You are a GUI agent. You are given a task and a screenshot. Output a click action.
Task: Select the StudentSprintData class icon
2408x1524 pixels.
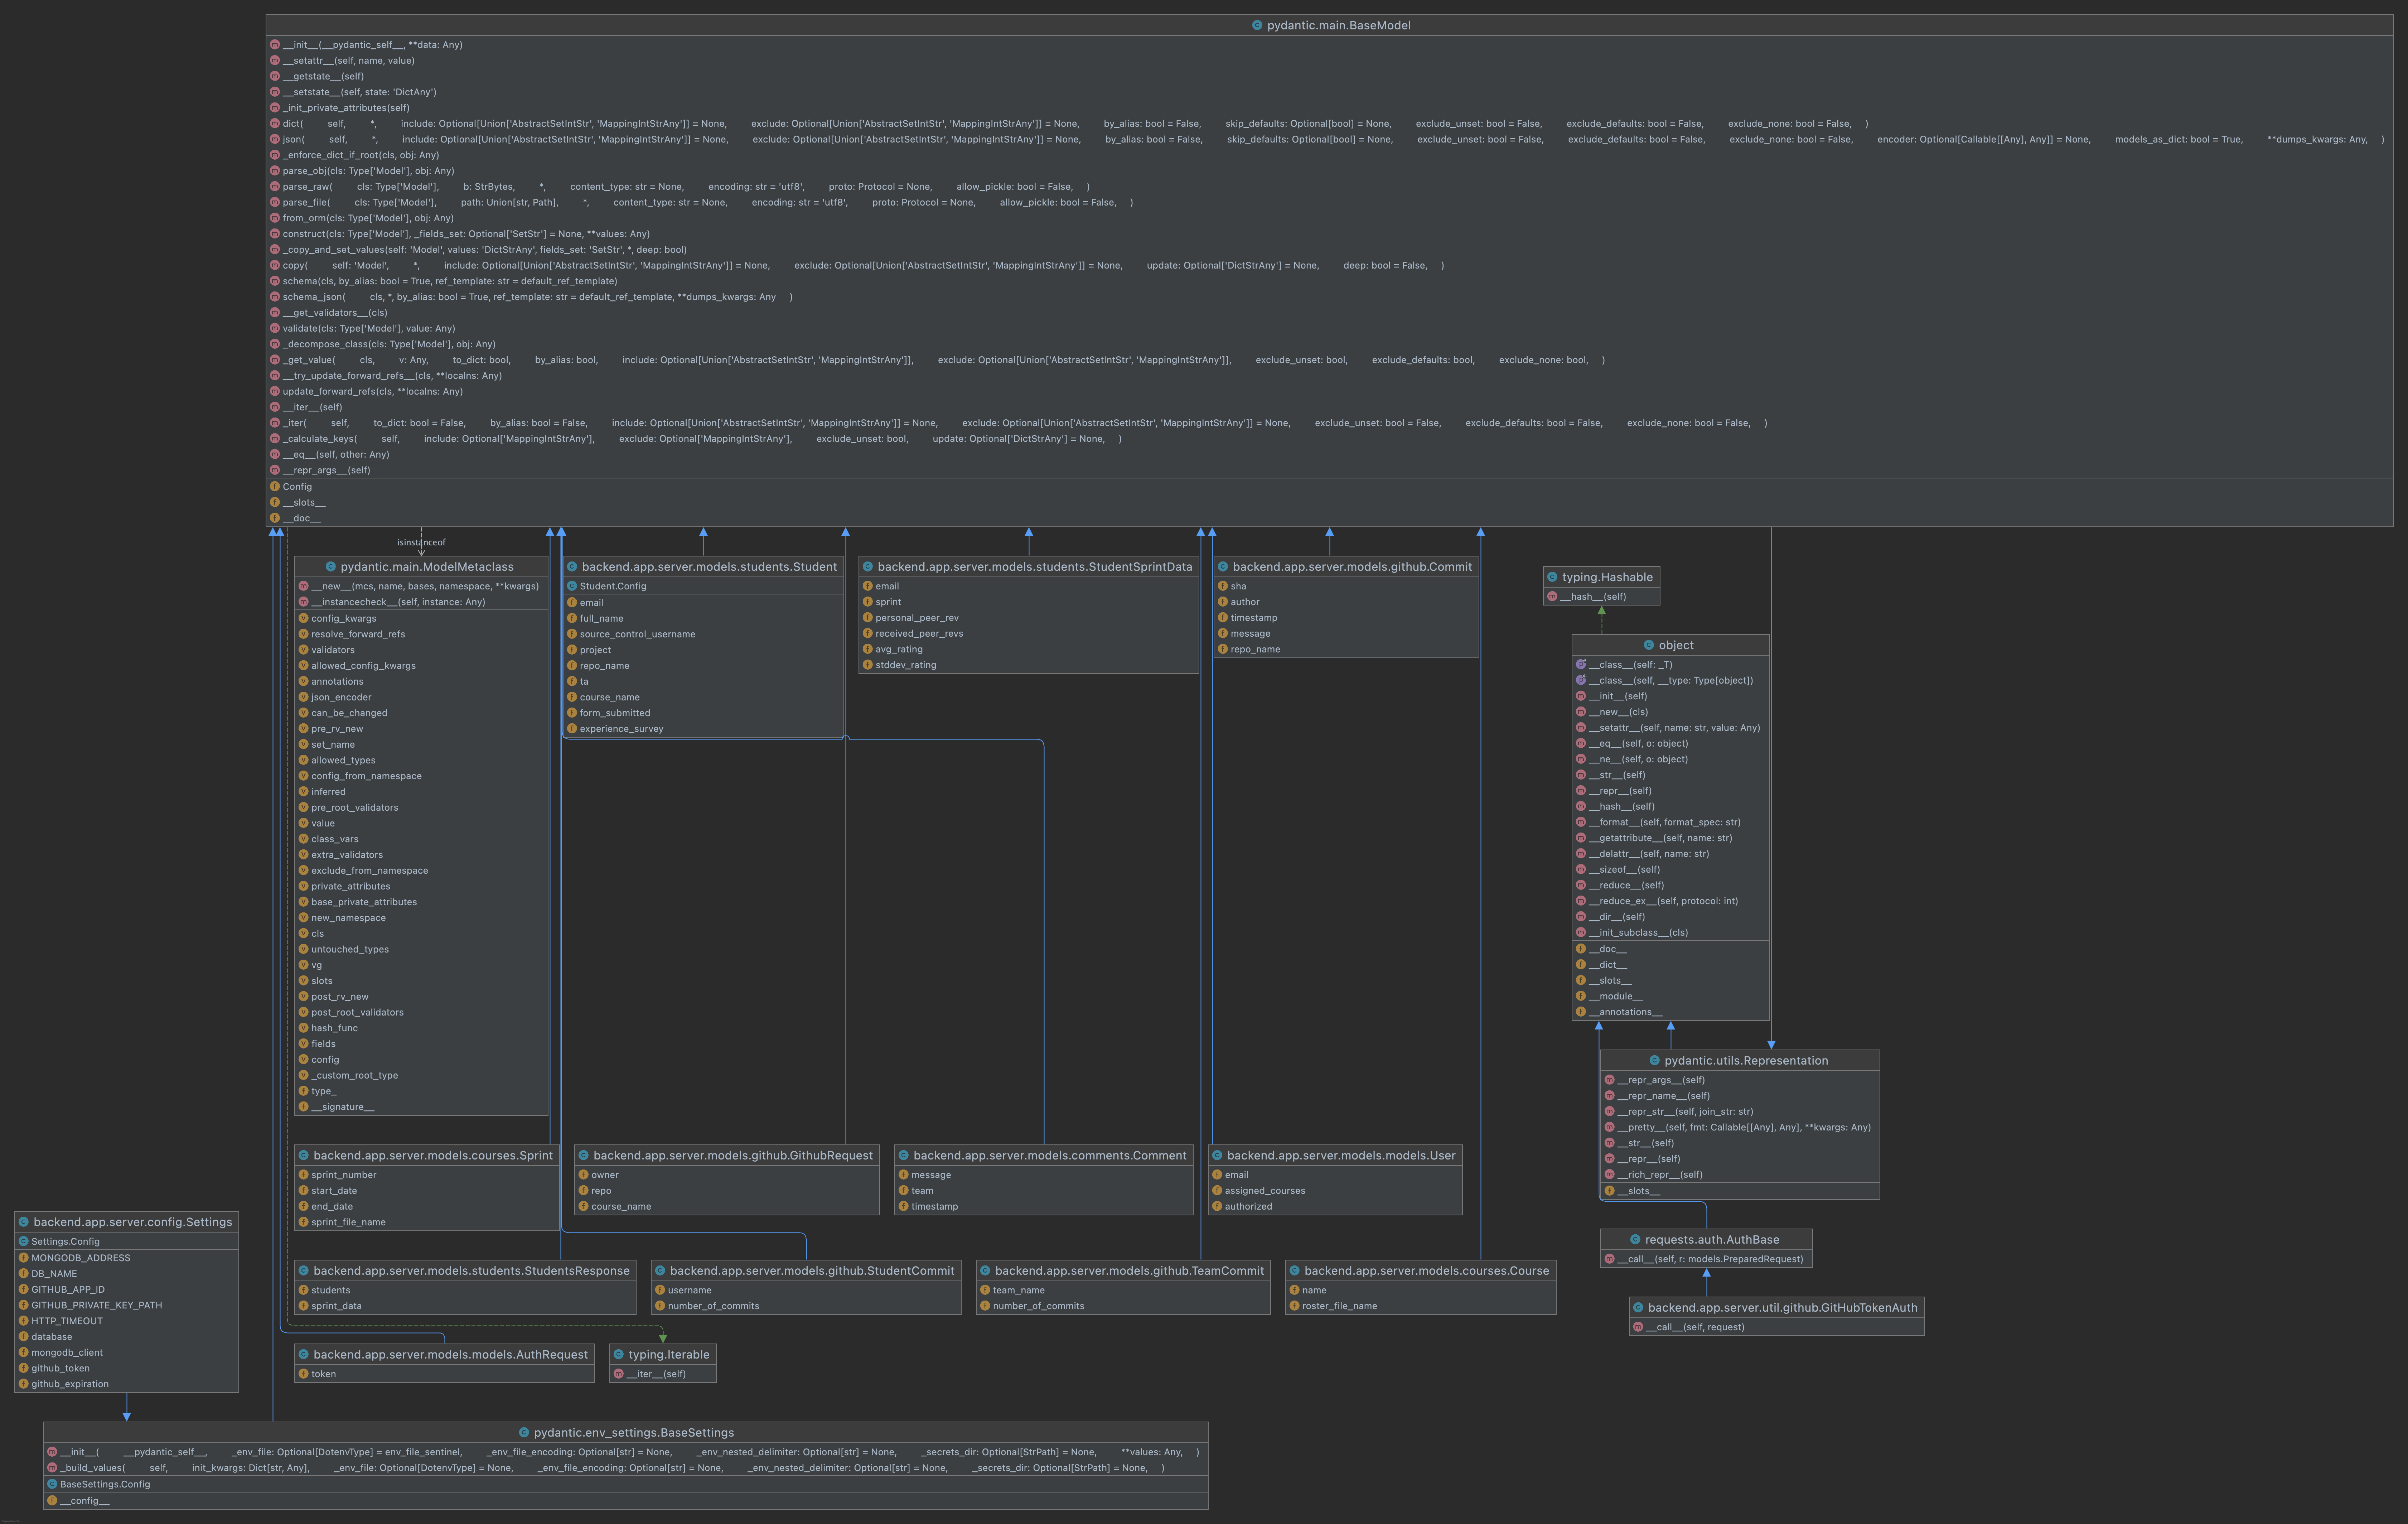tap(868, 567)
